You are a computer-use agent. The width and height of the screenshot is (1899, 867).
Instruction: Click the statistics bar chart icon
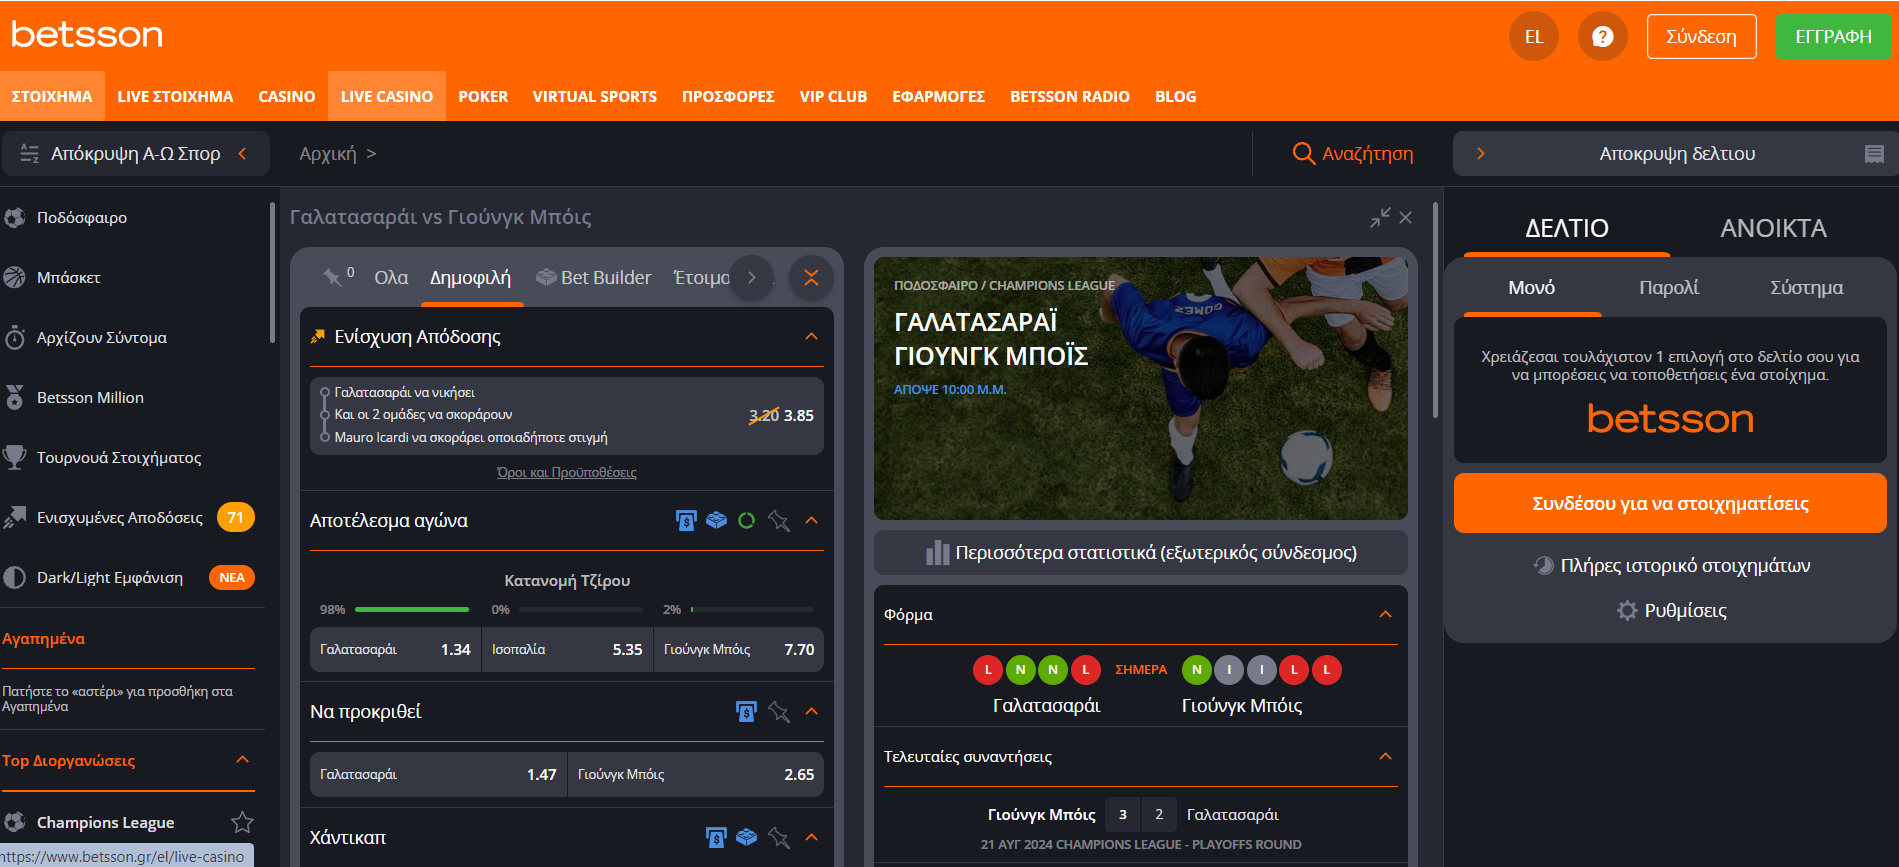(x=937, y=552)
